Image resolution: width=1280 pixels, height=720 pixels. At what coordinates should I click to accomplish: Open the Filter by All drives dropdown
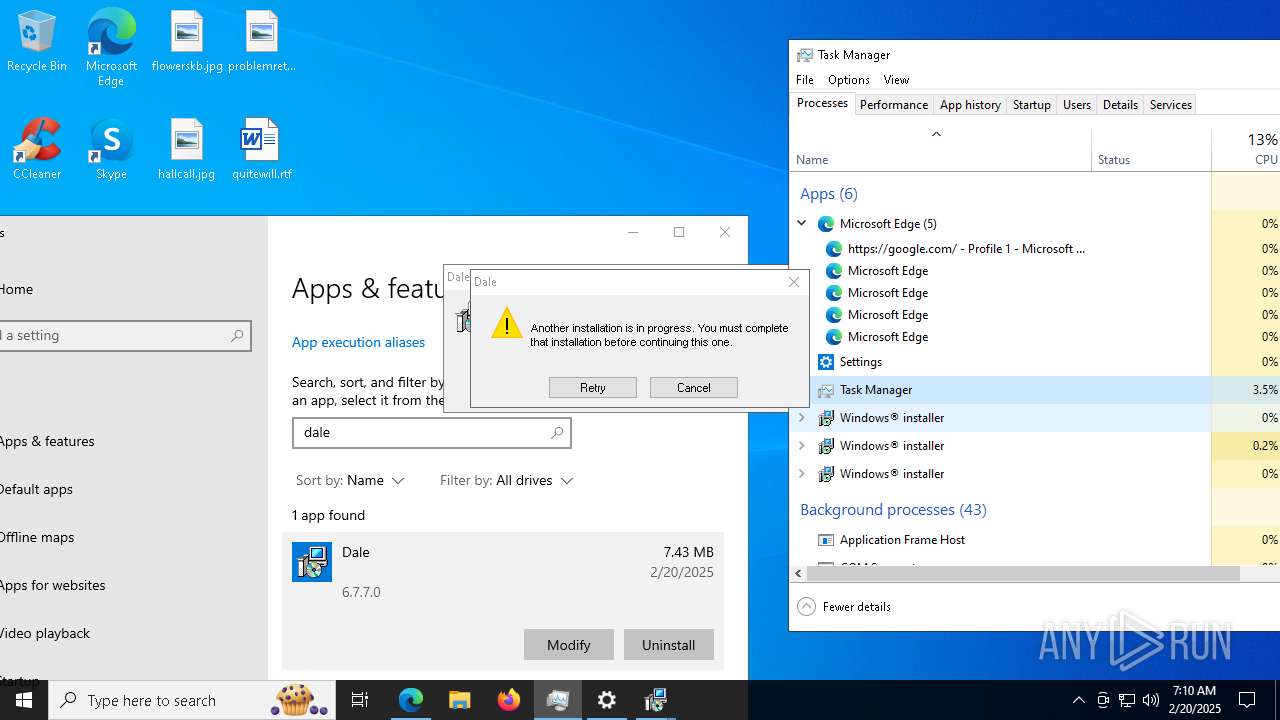point(507,481)
